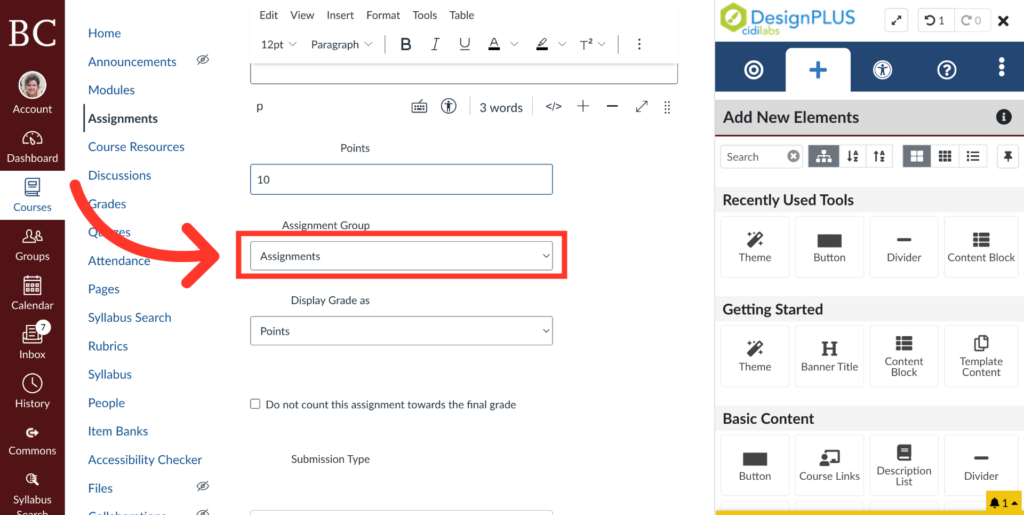Open the editor accessibility checker icon
Viewport: 1024px width, 515px height.
[449, 107]
